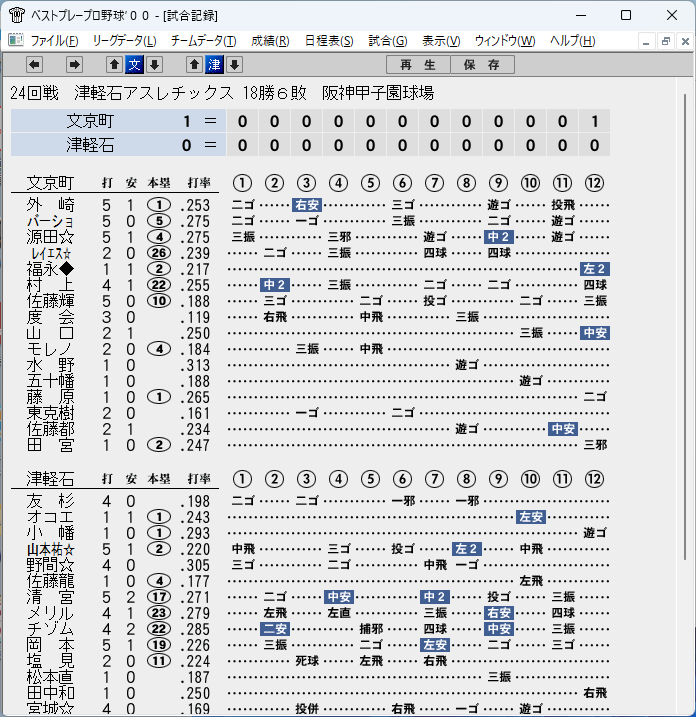Image resolution: width=696 pixels, height=717 pixels.
Task: Click the 再生 playback button
Action: click(418, 64)
